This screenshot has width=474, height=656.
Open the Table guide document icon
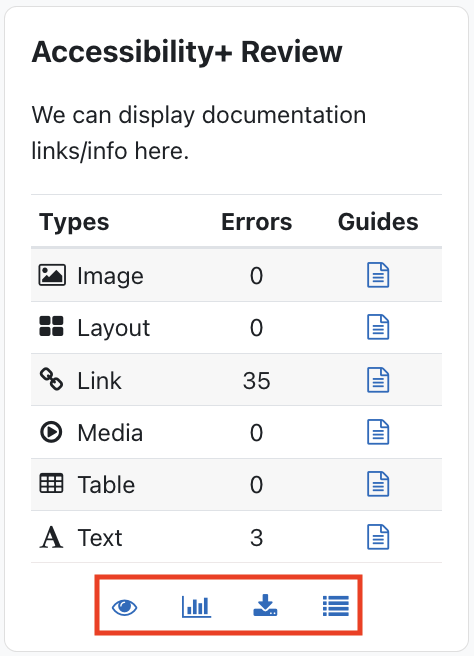click(x=378, y=484)
